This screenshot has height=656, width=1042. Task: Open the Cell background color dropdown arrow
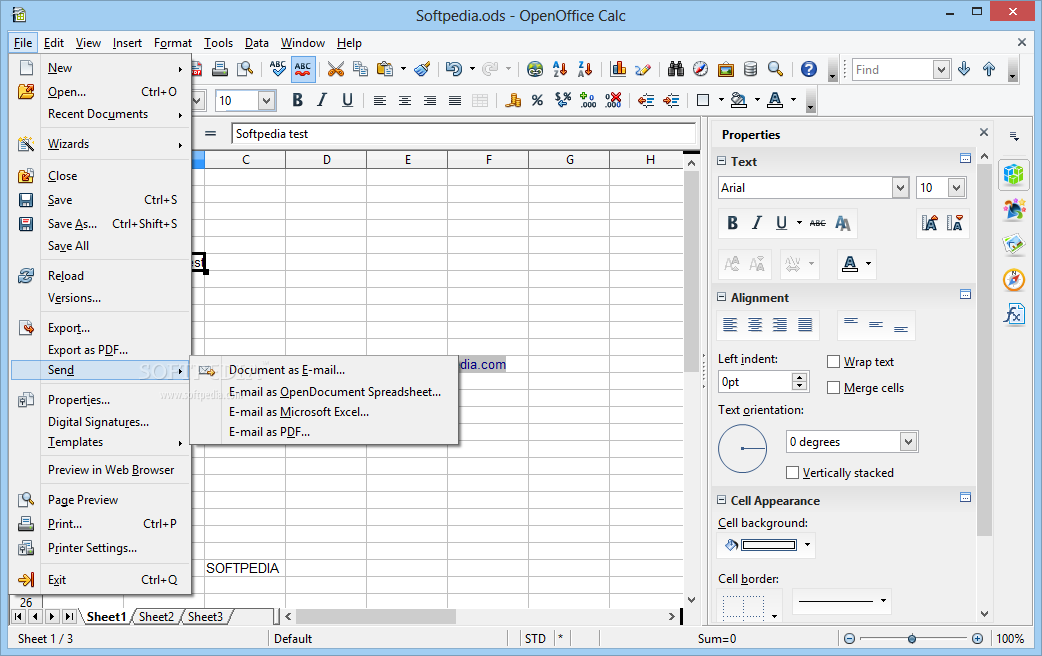(807, 545)
